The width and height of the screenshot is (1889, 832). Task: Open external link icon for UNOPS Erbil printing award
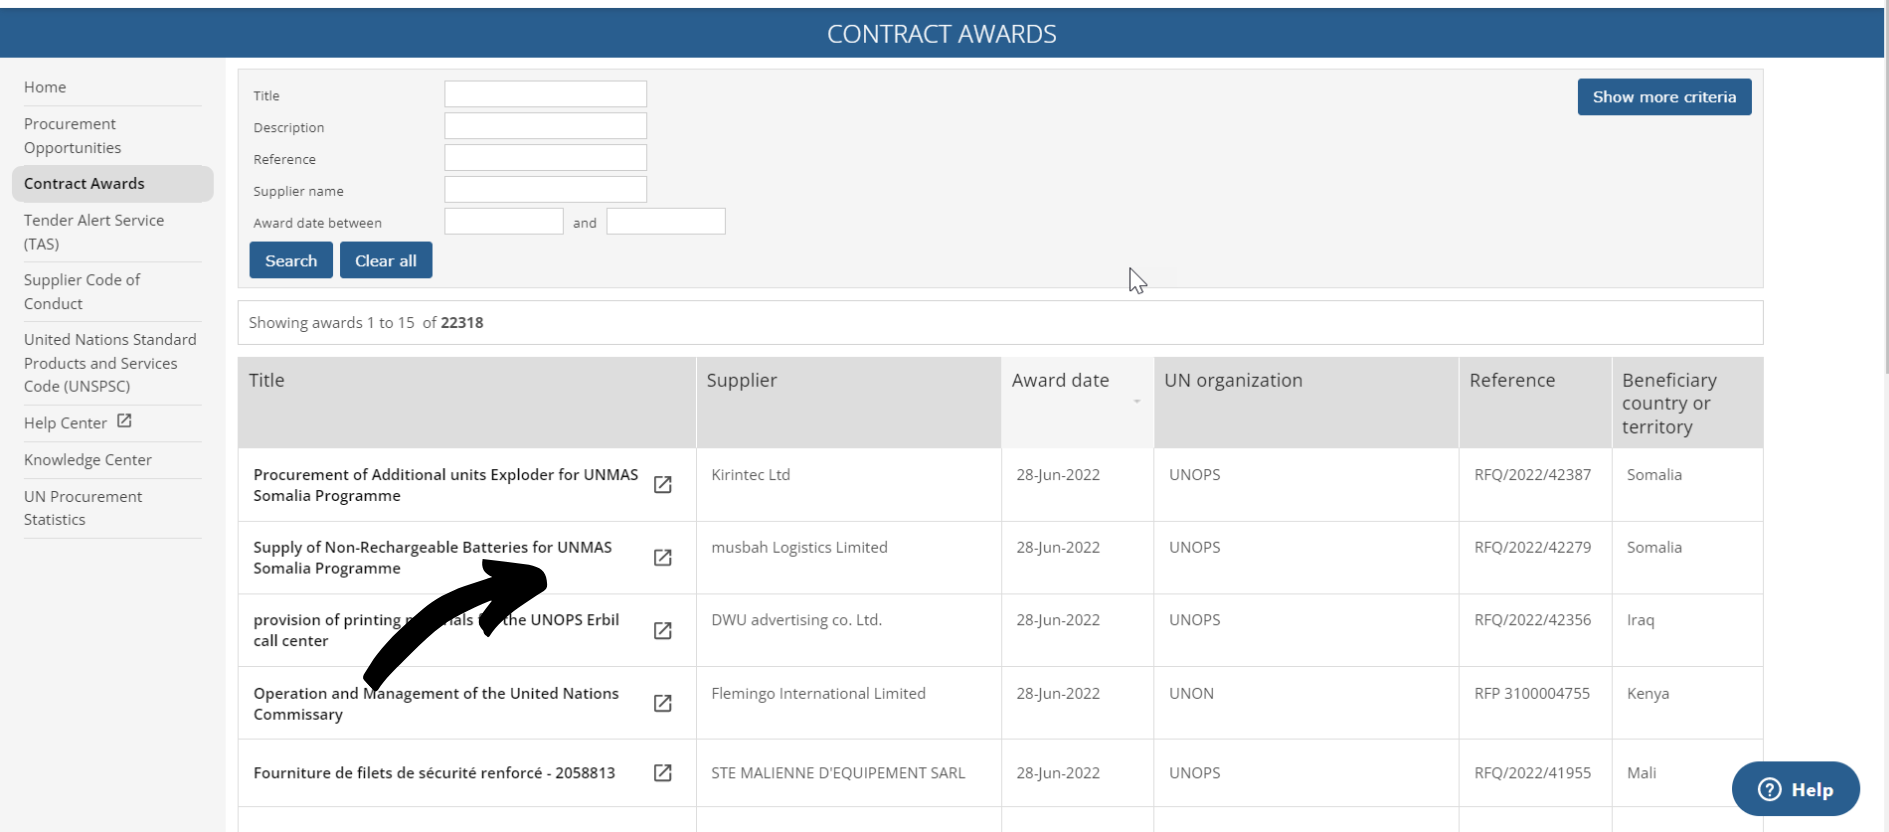pos(662,631)
